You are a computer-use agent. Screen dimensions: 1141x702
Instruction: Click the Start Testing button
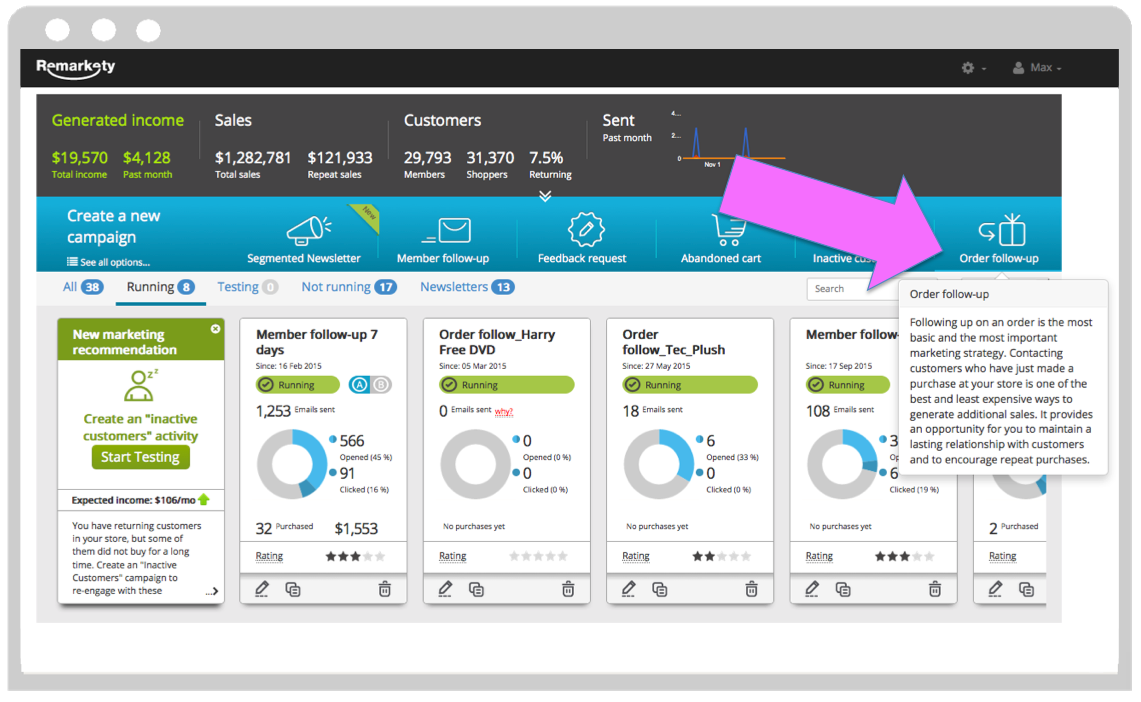coord(140,457)
